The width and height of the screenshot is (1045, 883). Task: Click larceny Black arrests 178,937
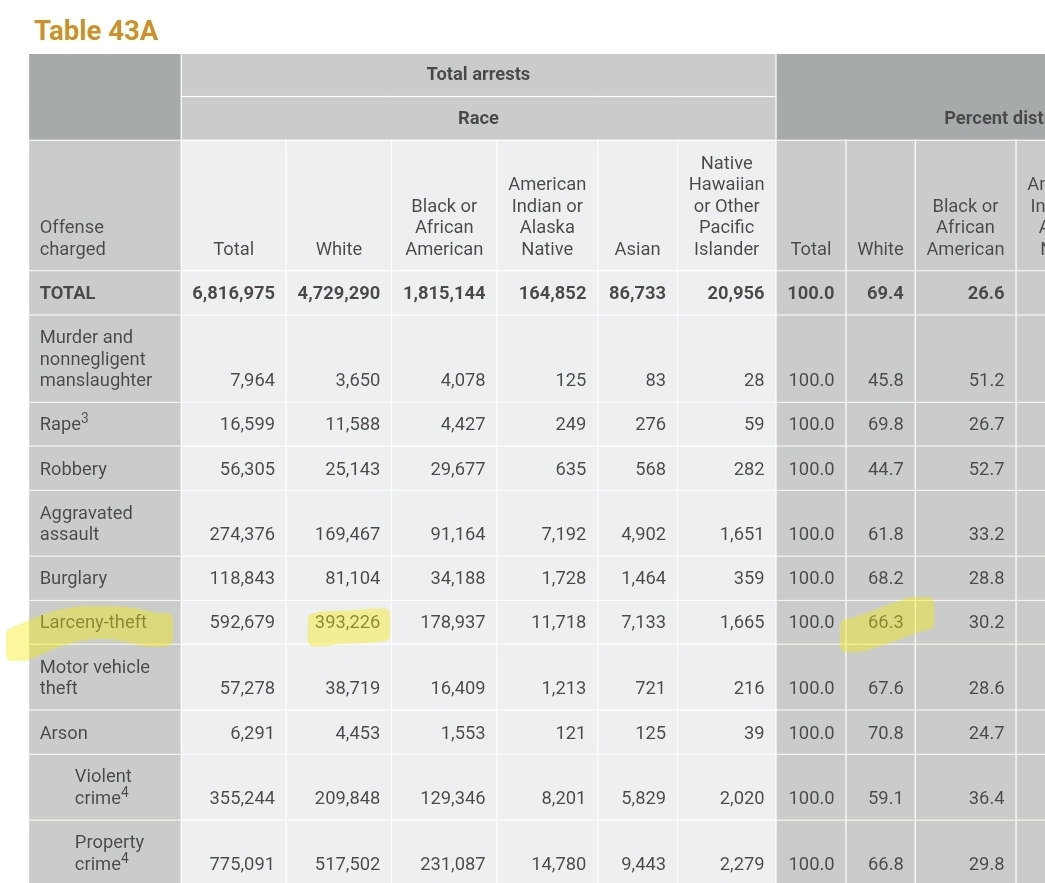click(x=453, y=622)
